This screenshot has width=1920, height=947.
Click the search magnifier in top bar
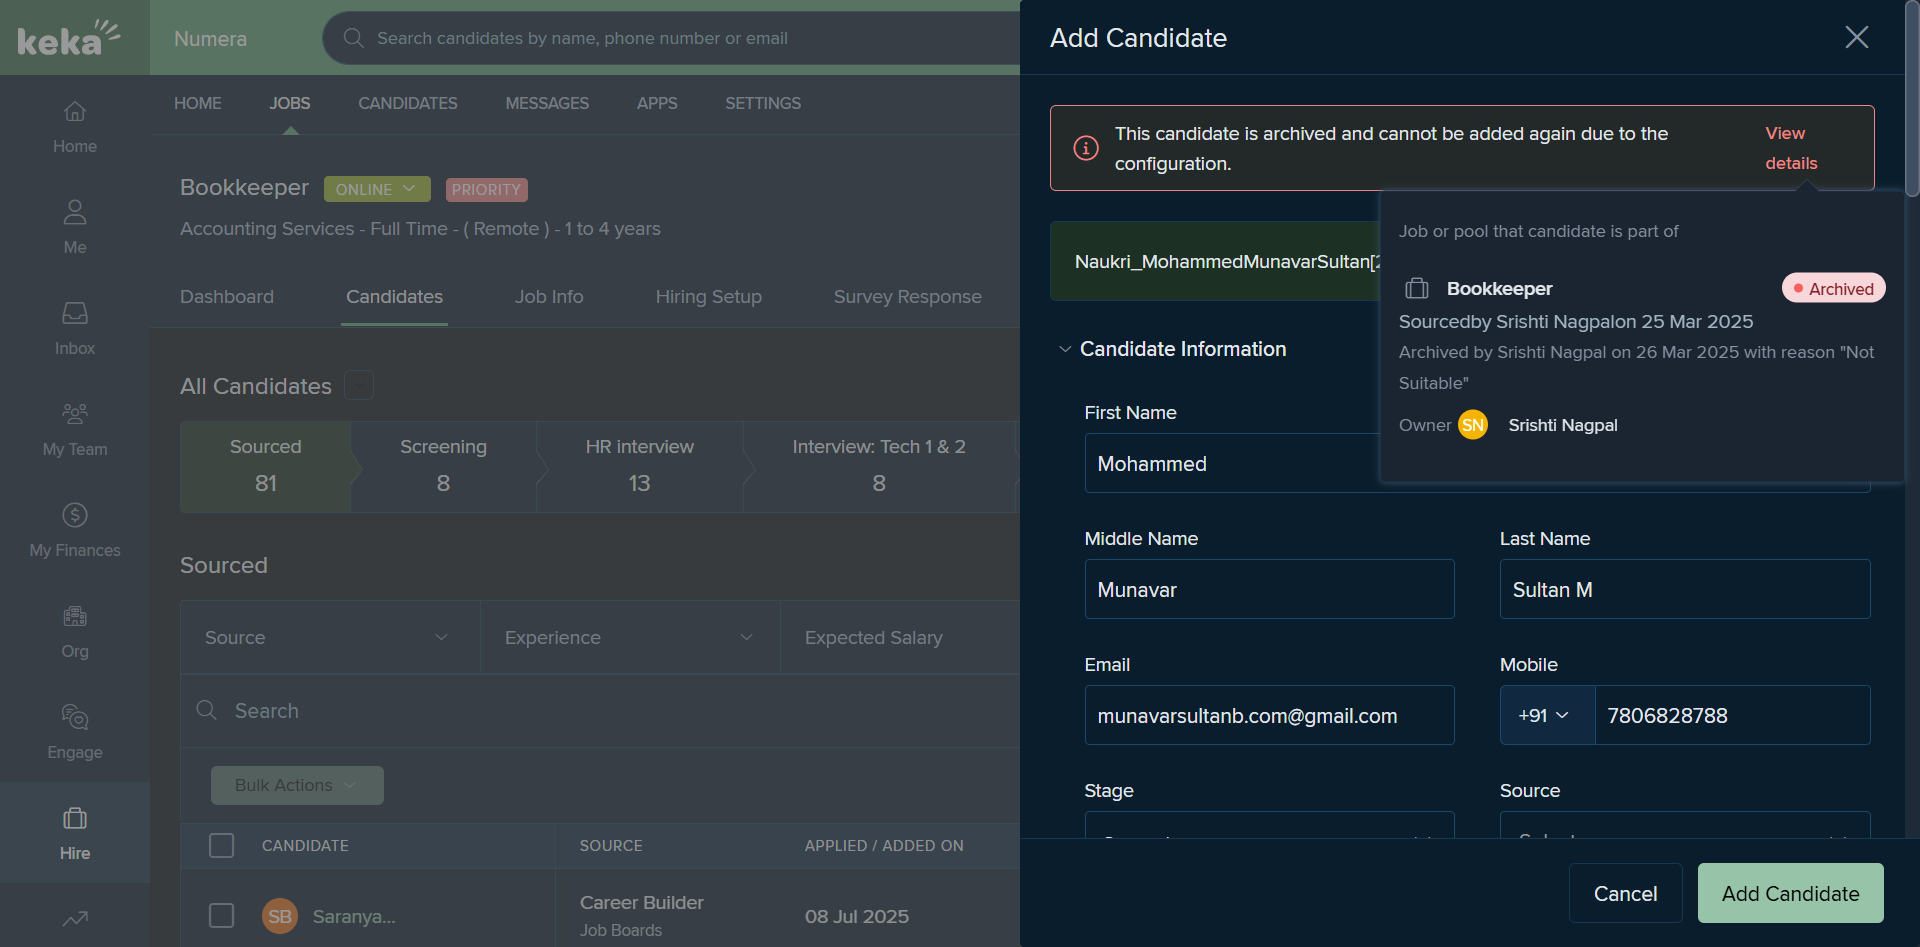(x=353, y=38)
